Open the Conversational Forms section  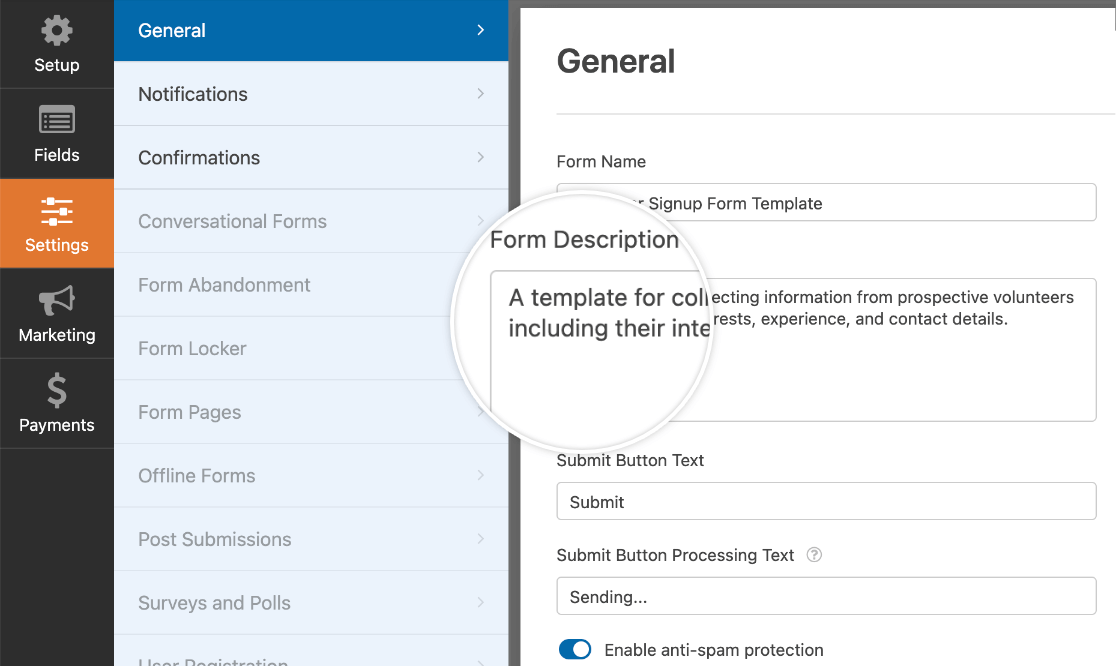[311, 221]
